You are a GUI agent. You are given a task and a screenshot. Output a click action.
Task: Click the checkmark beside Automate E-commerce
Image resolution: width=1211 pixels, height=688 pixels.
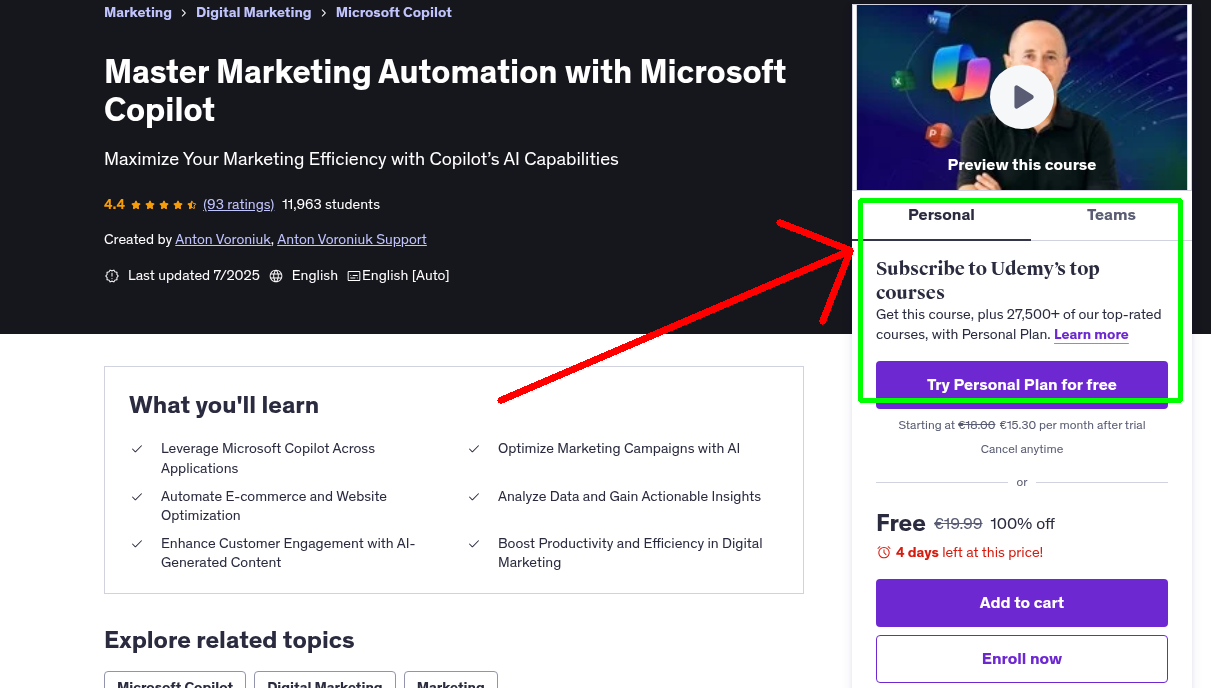pos(137,497)
